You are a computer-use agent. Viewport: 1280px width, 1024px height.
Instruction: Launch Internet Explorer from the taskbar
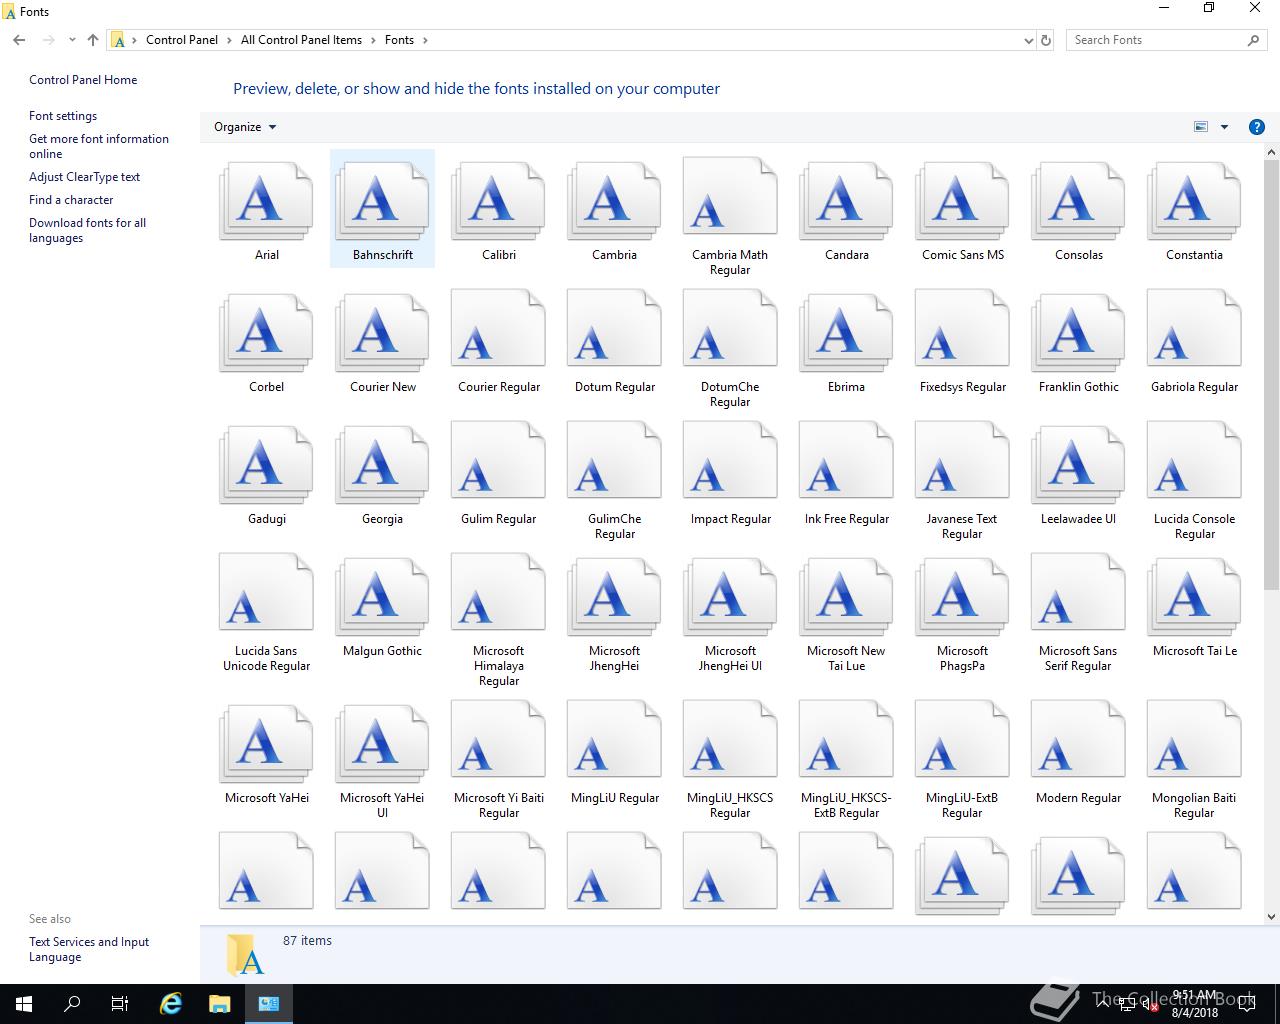tap(171, 1004)
